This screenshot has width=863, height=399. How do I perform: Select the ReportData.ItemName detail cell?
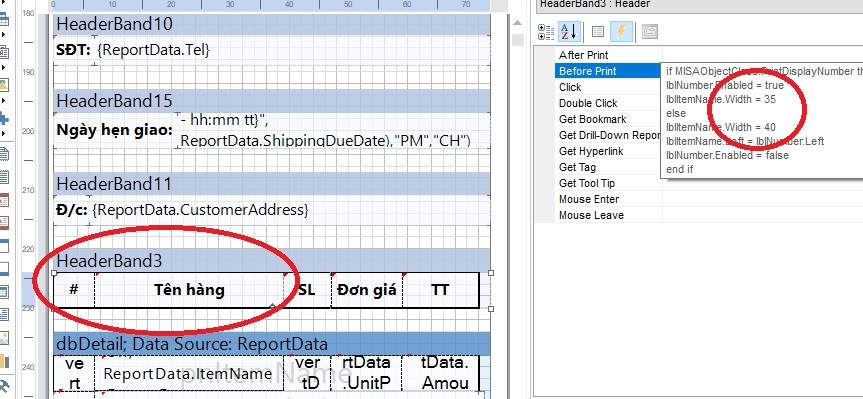188,374
